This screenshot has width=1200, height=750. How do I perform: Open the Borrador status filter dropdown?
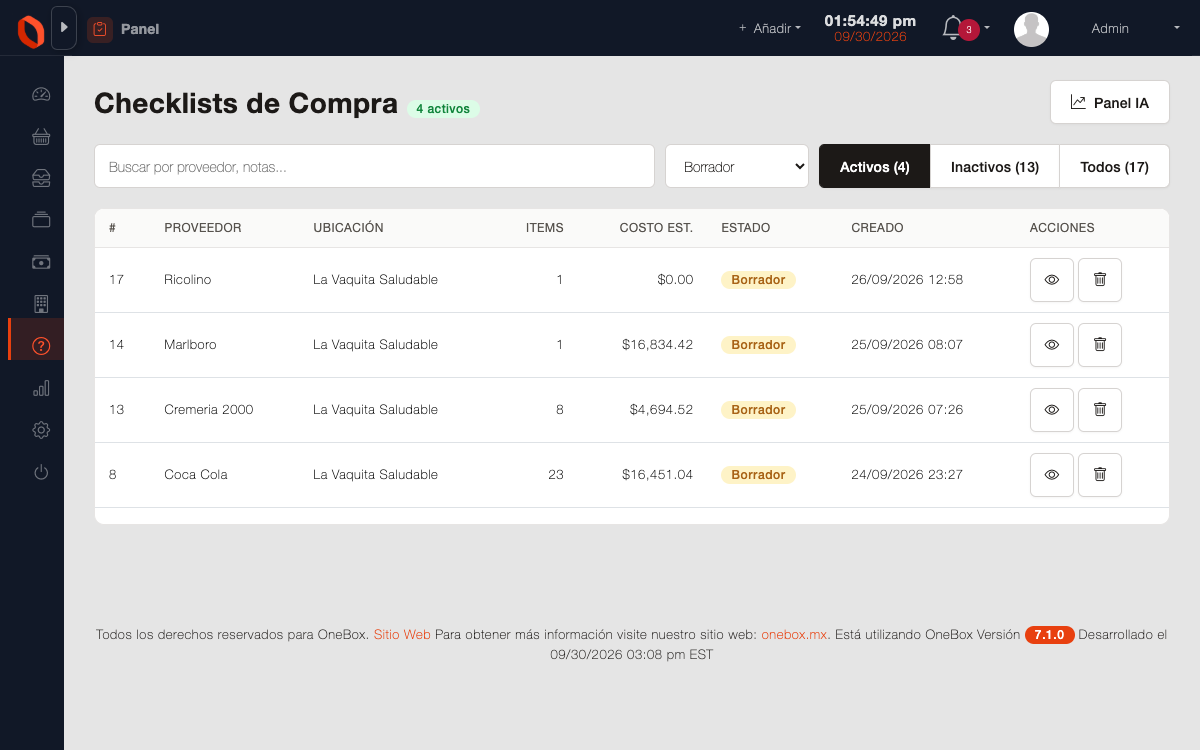pyautogui.click(x=737, y=166)
